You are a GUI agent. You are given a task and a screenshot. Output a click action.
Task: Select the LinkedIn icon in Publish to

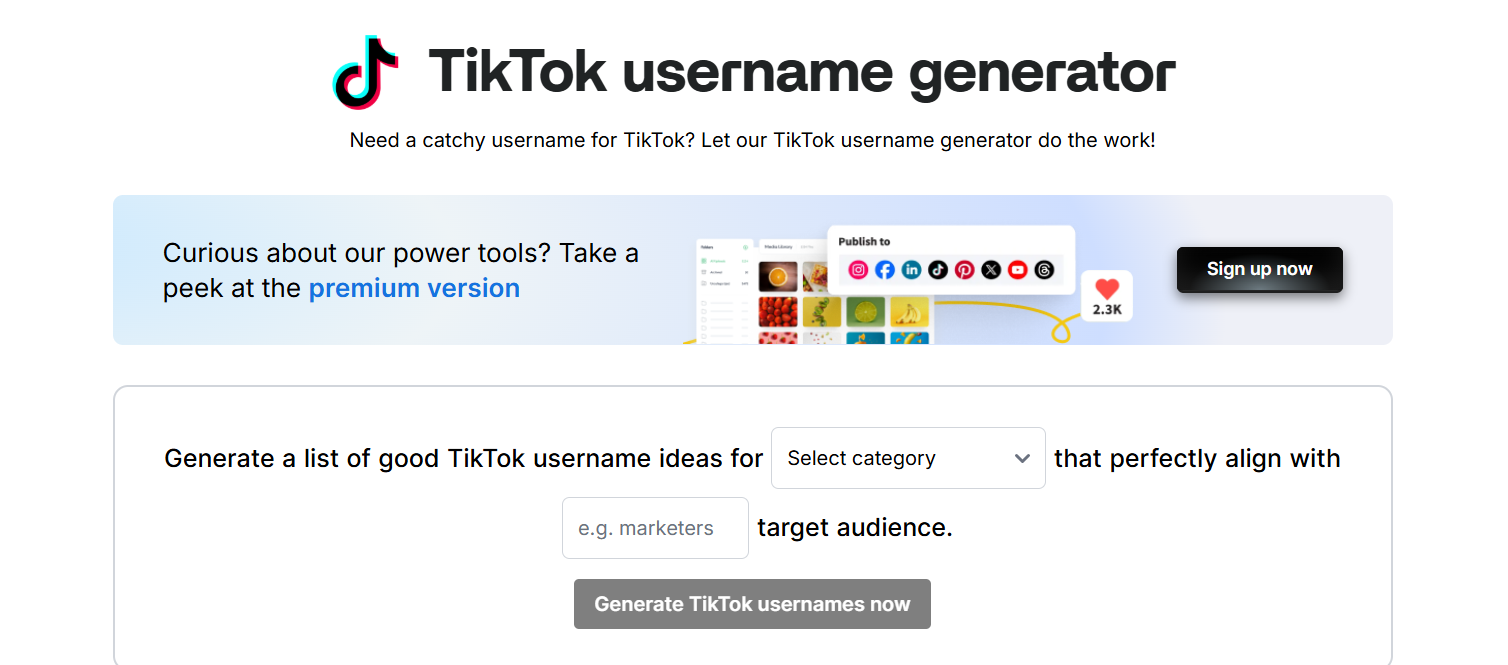tap(911, 270)
